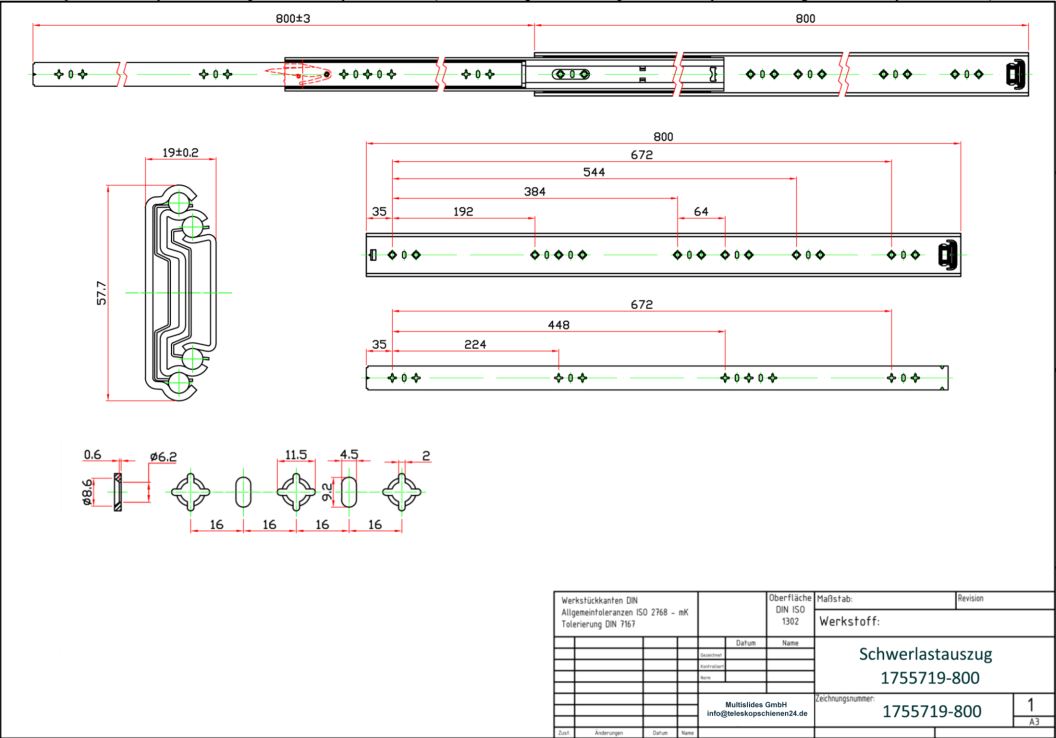Select the ø6.2 diameter label
This screenshot has height=738, width=1056.
pyautogui.click(x=162, y=456)
